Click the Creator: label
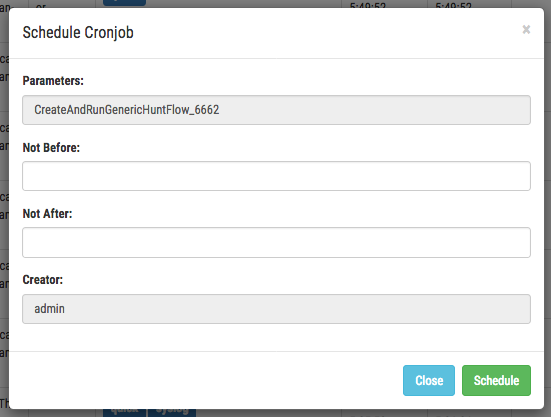 pyautogui.click(x=43, y=280)
